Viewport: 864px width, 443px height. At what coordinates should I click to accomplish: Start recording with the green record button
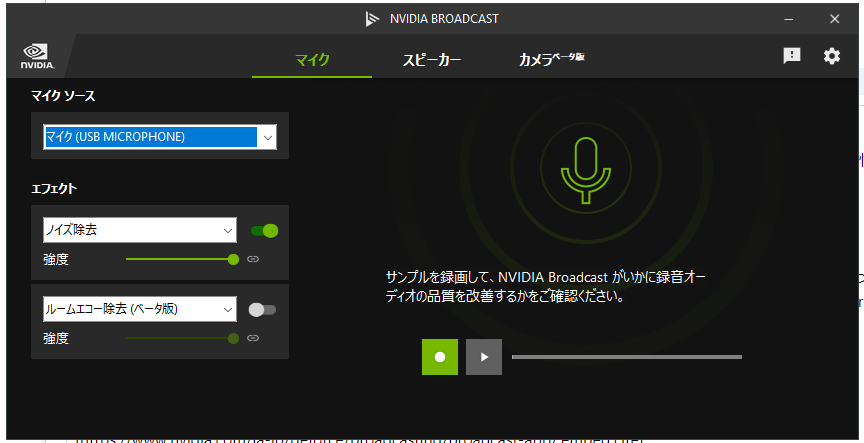440,357
